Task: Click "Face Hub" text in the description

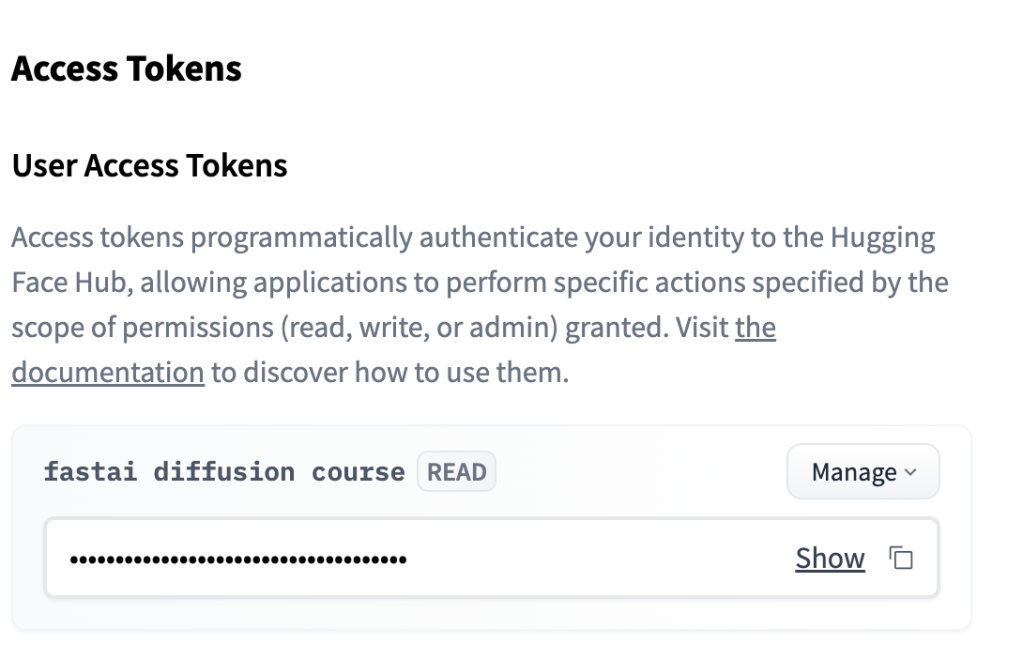Action: [x=69, y=283]
